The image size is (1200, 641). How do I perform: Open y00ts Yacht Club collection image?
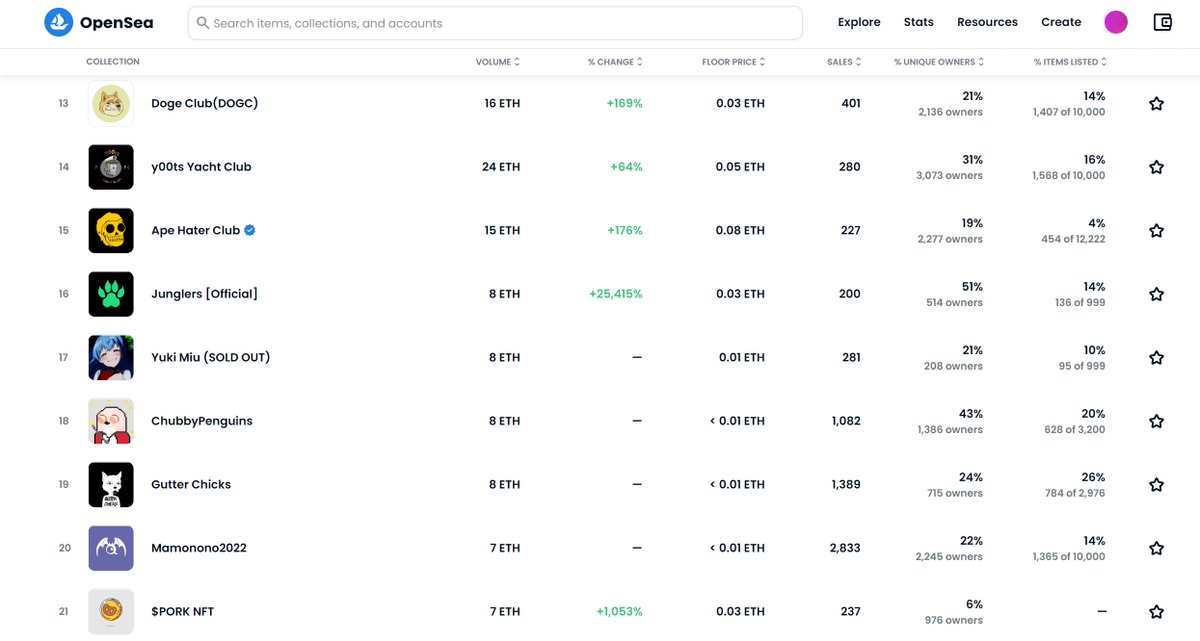pos(111,167)
